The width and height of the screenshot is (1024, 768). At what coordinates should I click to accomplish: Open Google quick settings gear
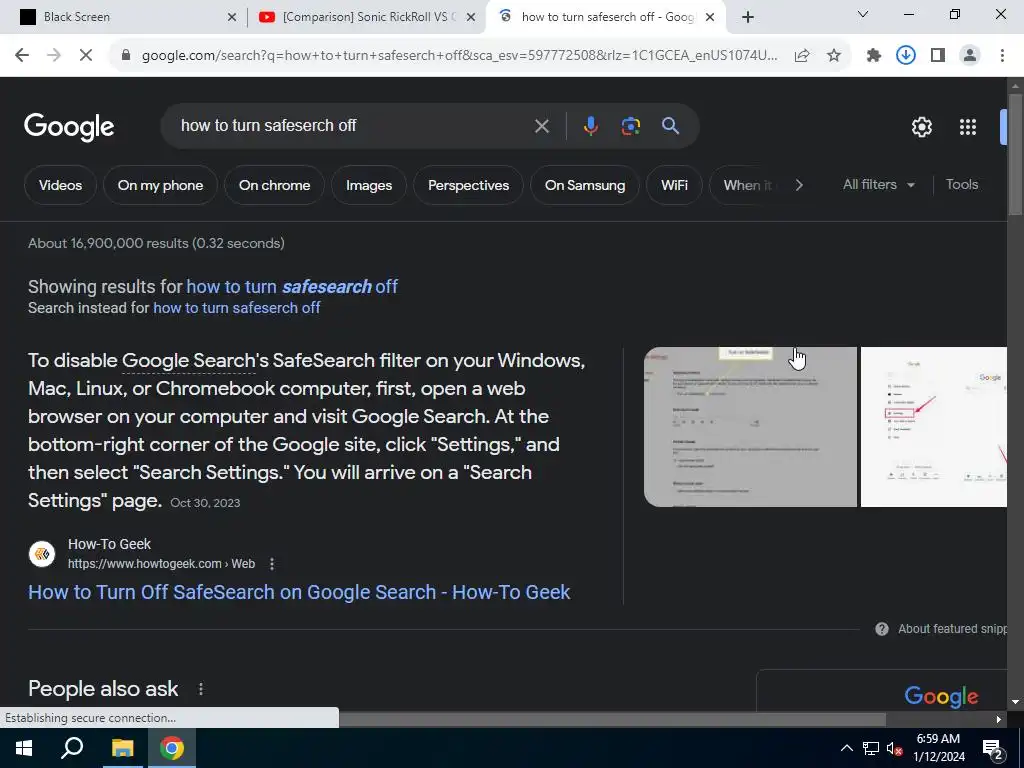click(x=921, y=127)
